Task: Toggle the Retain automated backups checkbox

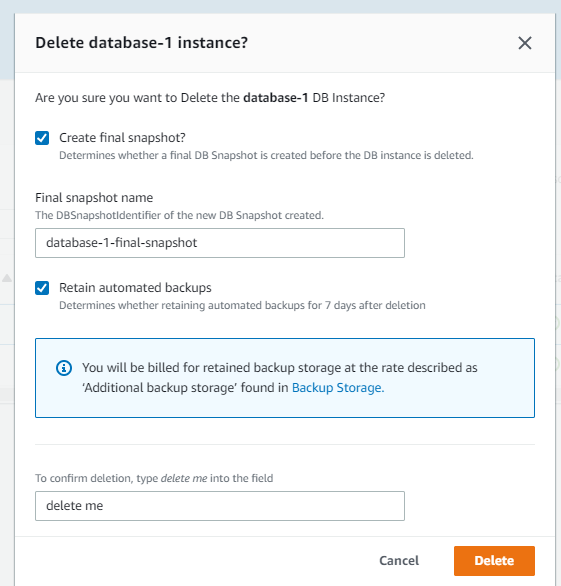Action: (x=42, y=288)
